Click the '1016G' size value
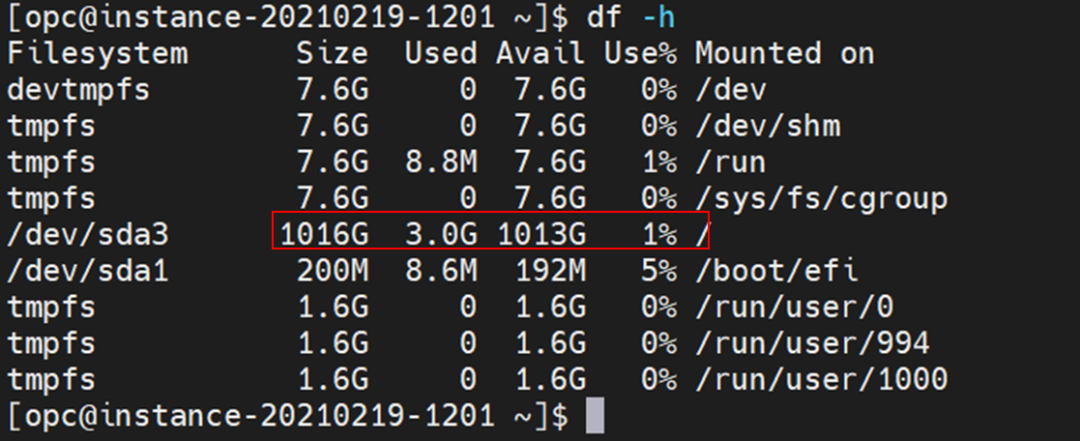Screen dimensions: 1080x441 tap(323, 236)
